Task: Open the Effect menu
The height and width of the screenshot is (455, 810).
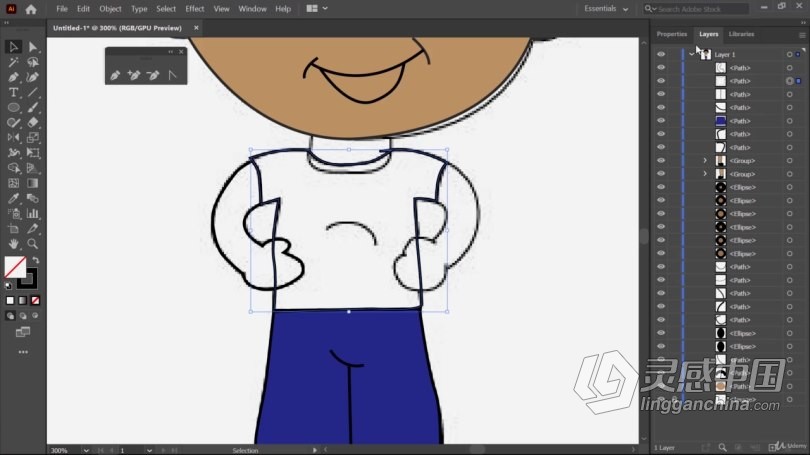Action: (195, 9)
